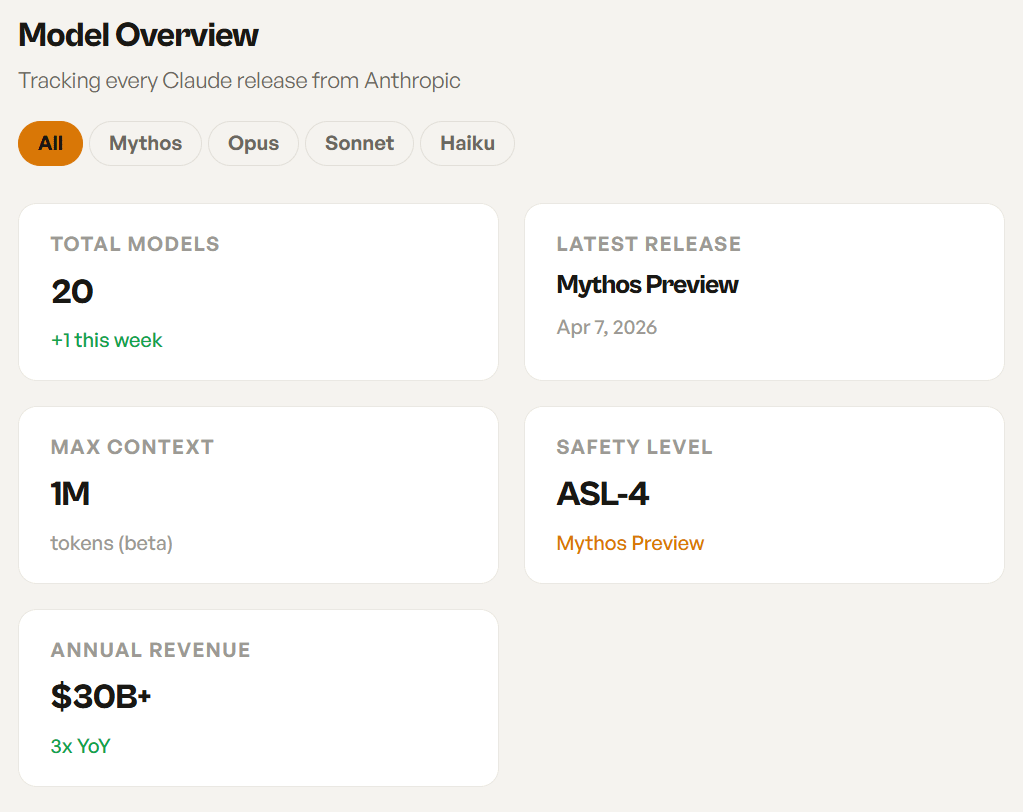Click the '1M' context value

click(70, 494)
